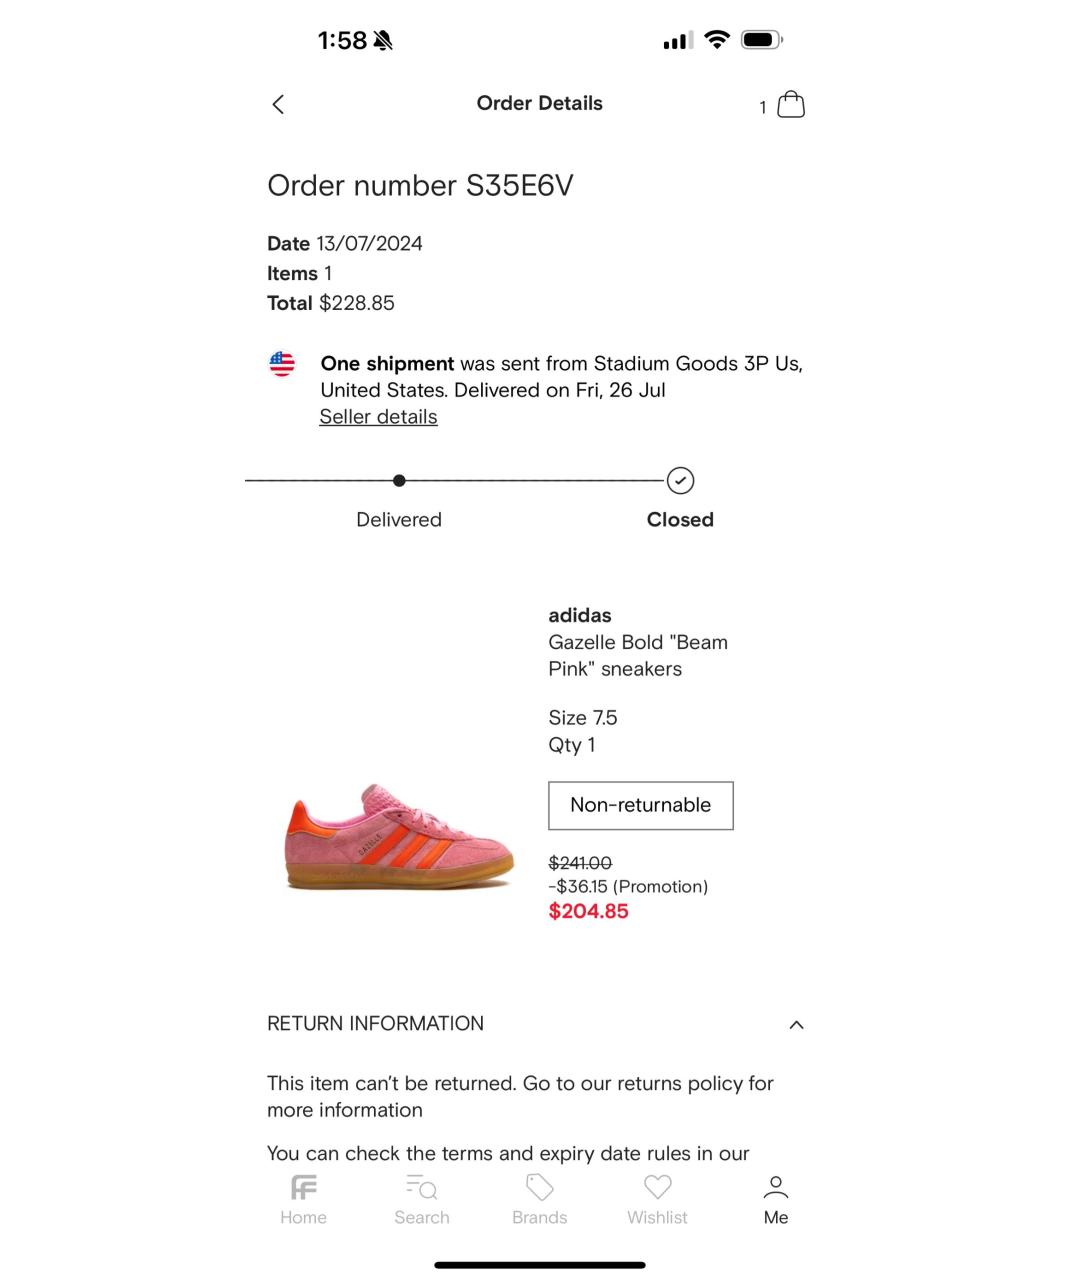Tap the Me profile icon

(776, 1188)
